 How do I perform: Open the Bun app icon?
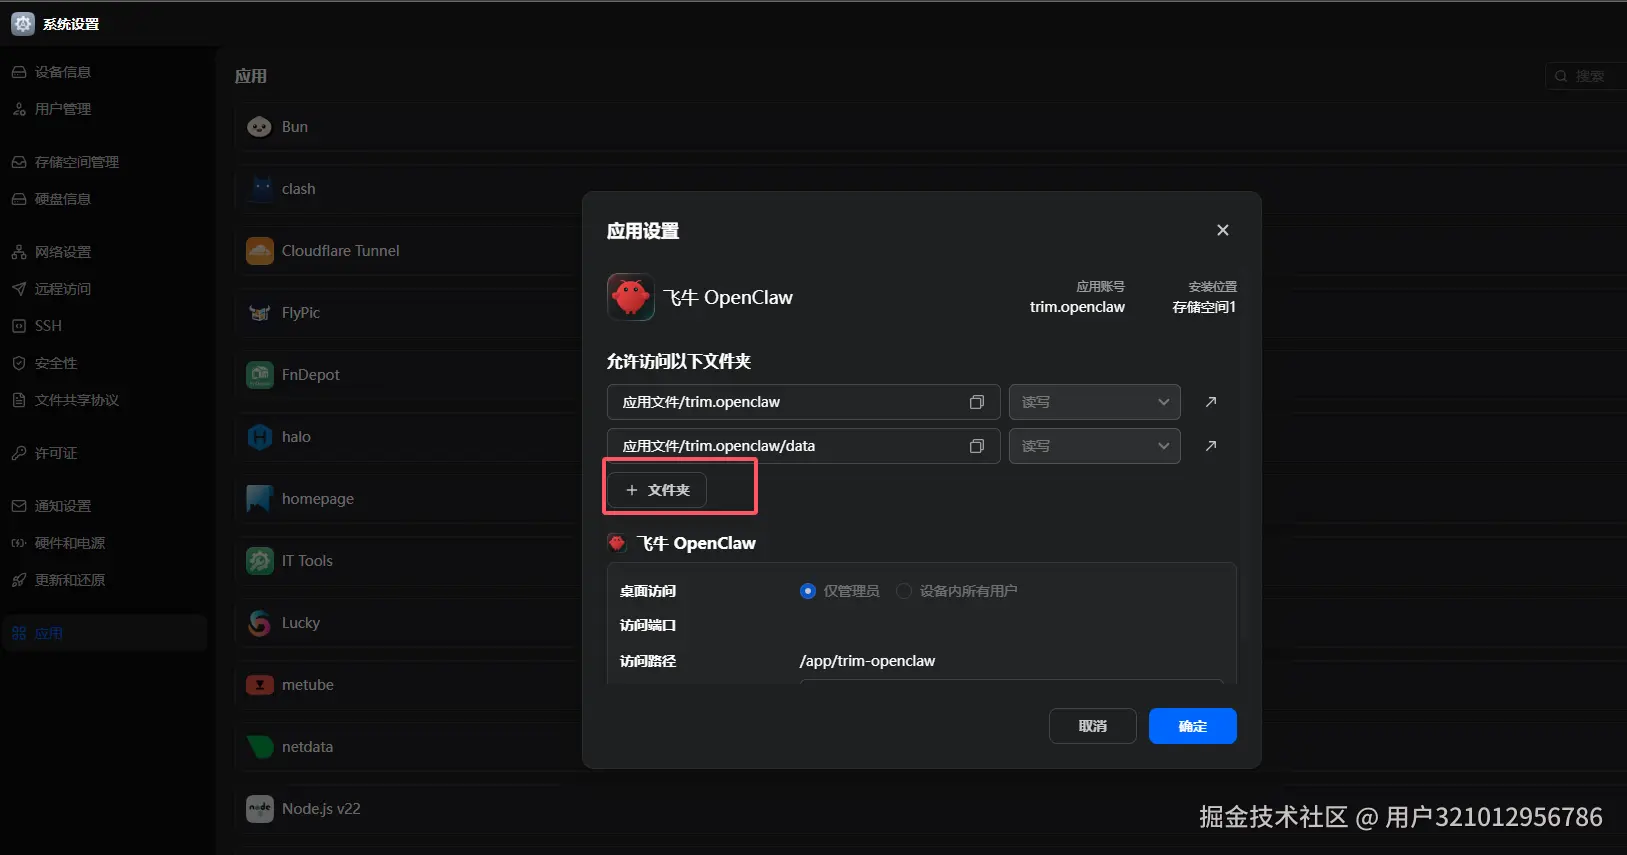click(260, 127)
